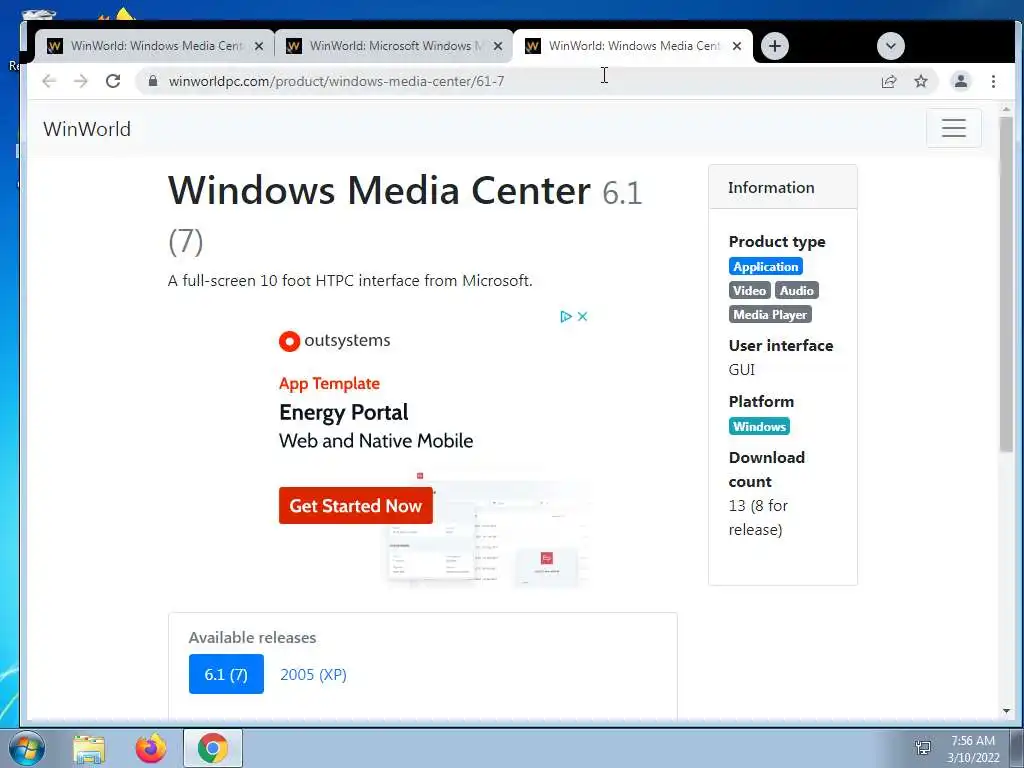Reload the current page

coord(113,81)
